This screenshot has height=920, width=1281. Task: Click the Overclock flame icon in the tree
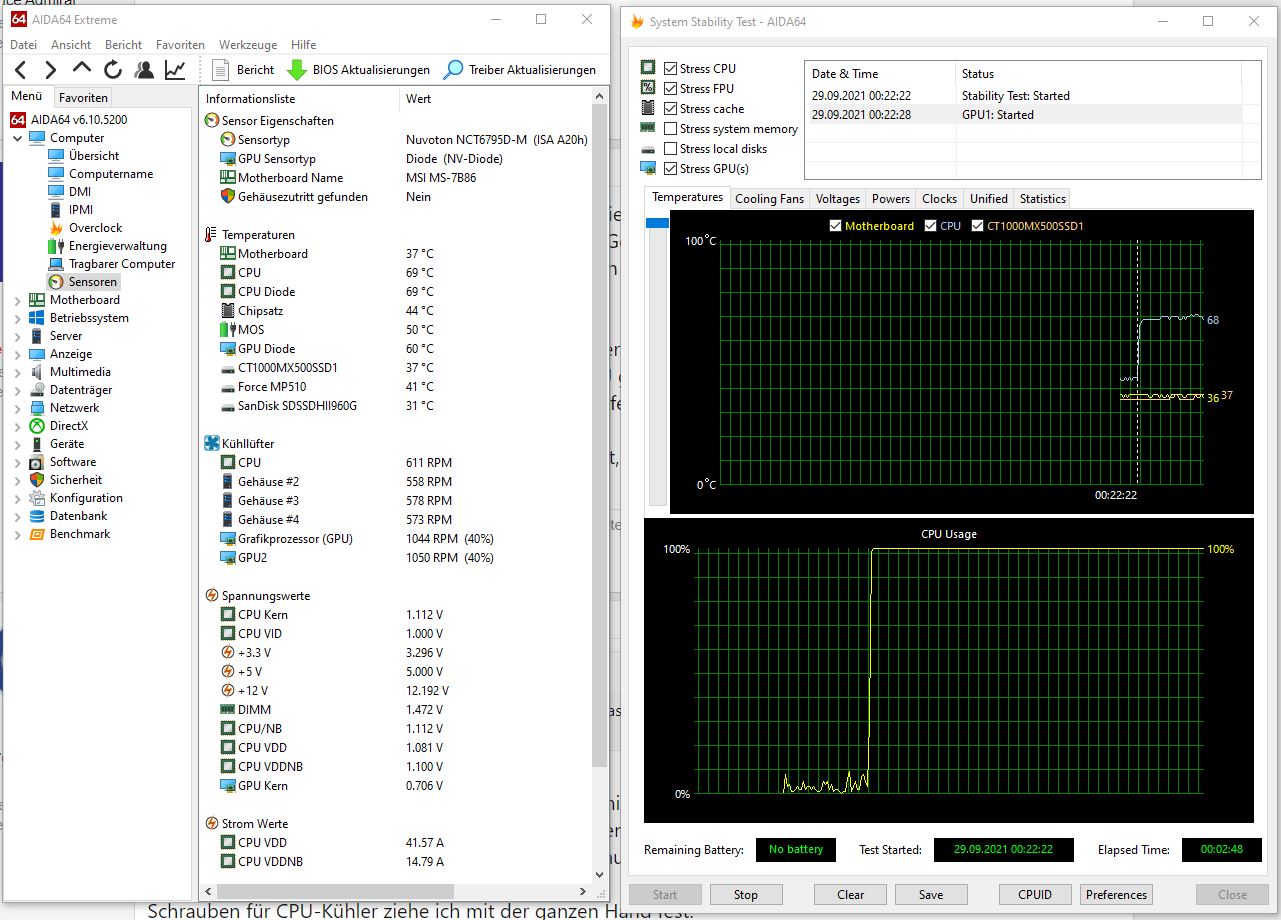point(56,228)
